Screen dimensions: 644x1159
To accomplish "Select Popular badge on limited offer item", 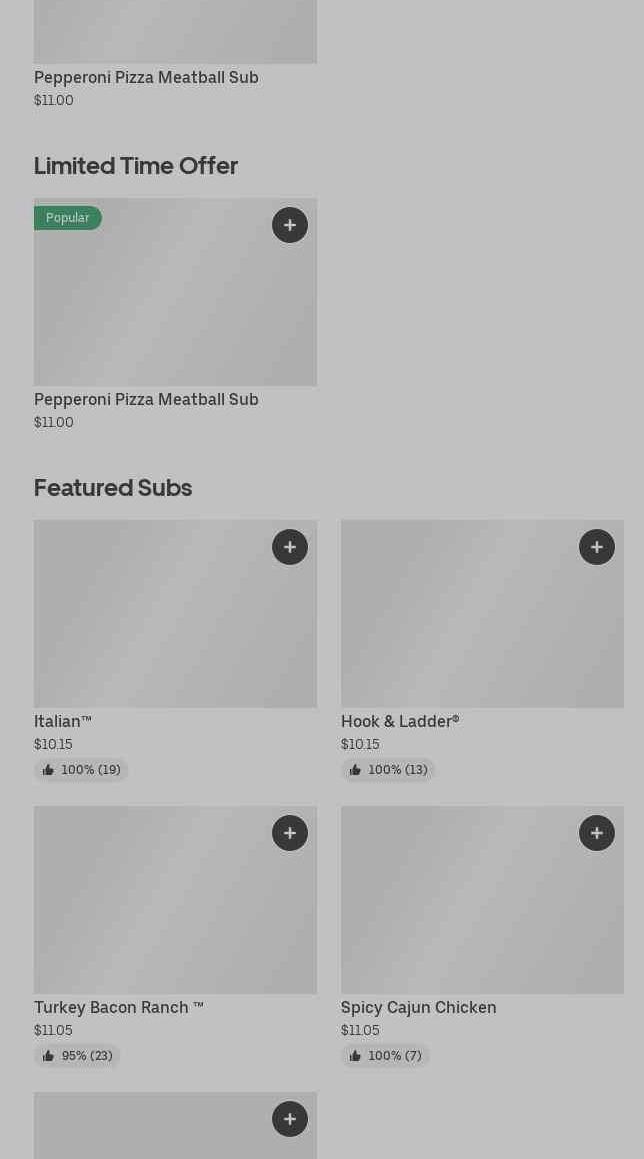I will (67, 218).
